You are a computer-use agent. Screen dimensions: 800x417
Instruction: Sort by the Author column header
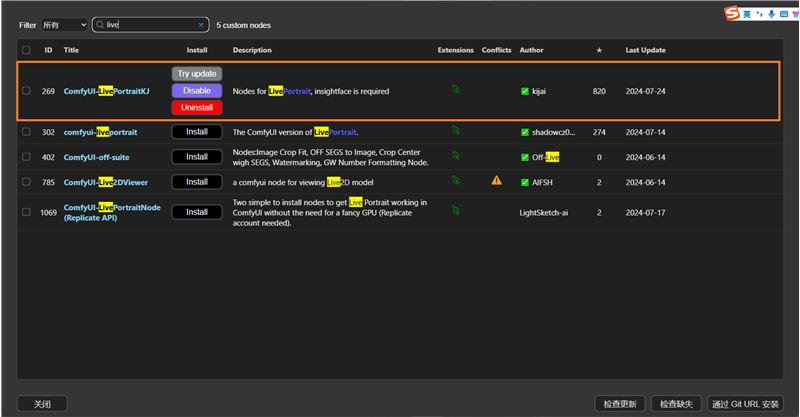(531, 50)
